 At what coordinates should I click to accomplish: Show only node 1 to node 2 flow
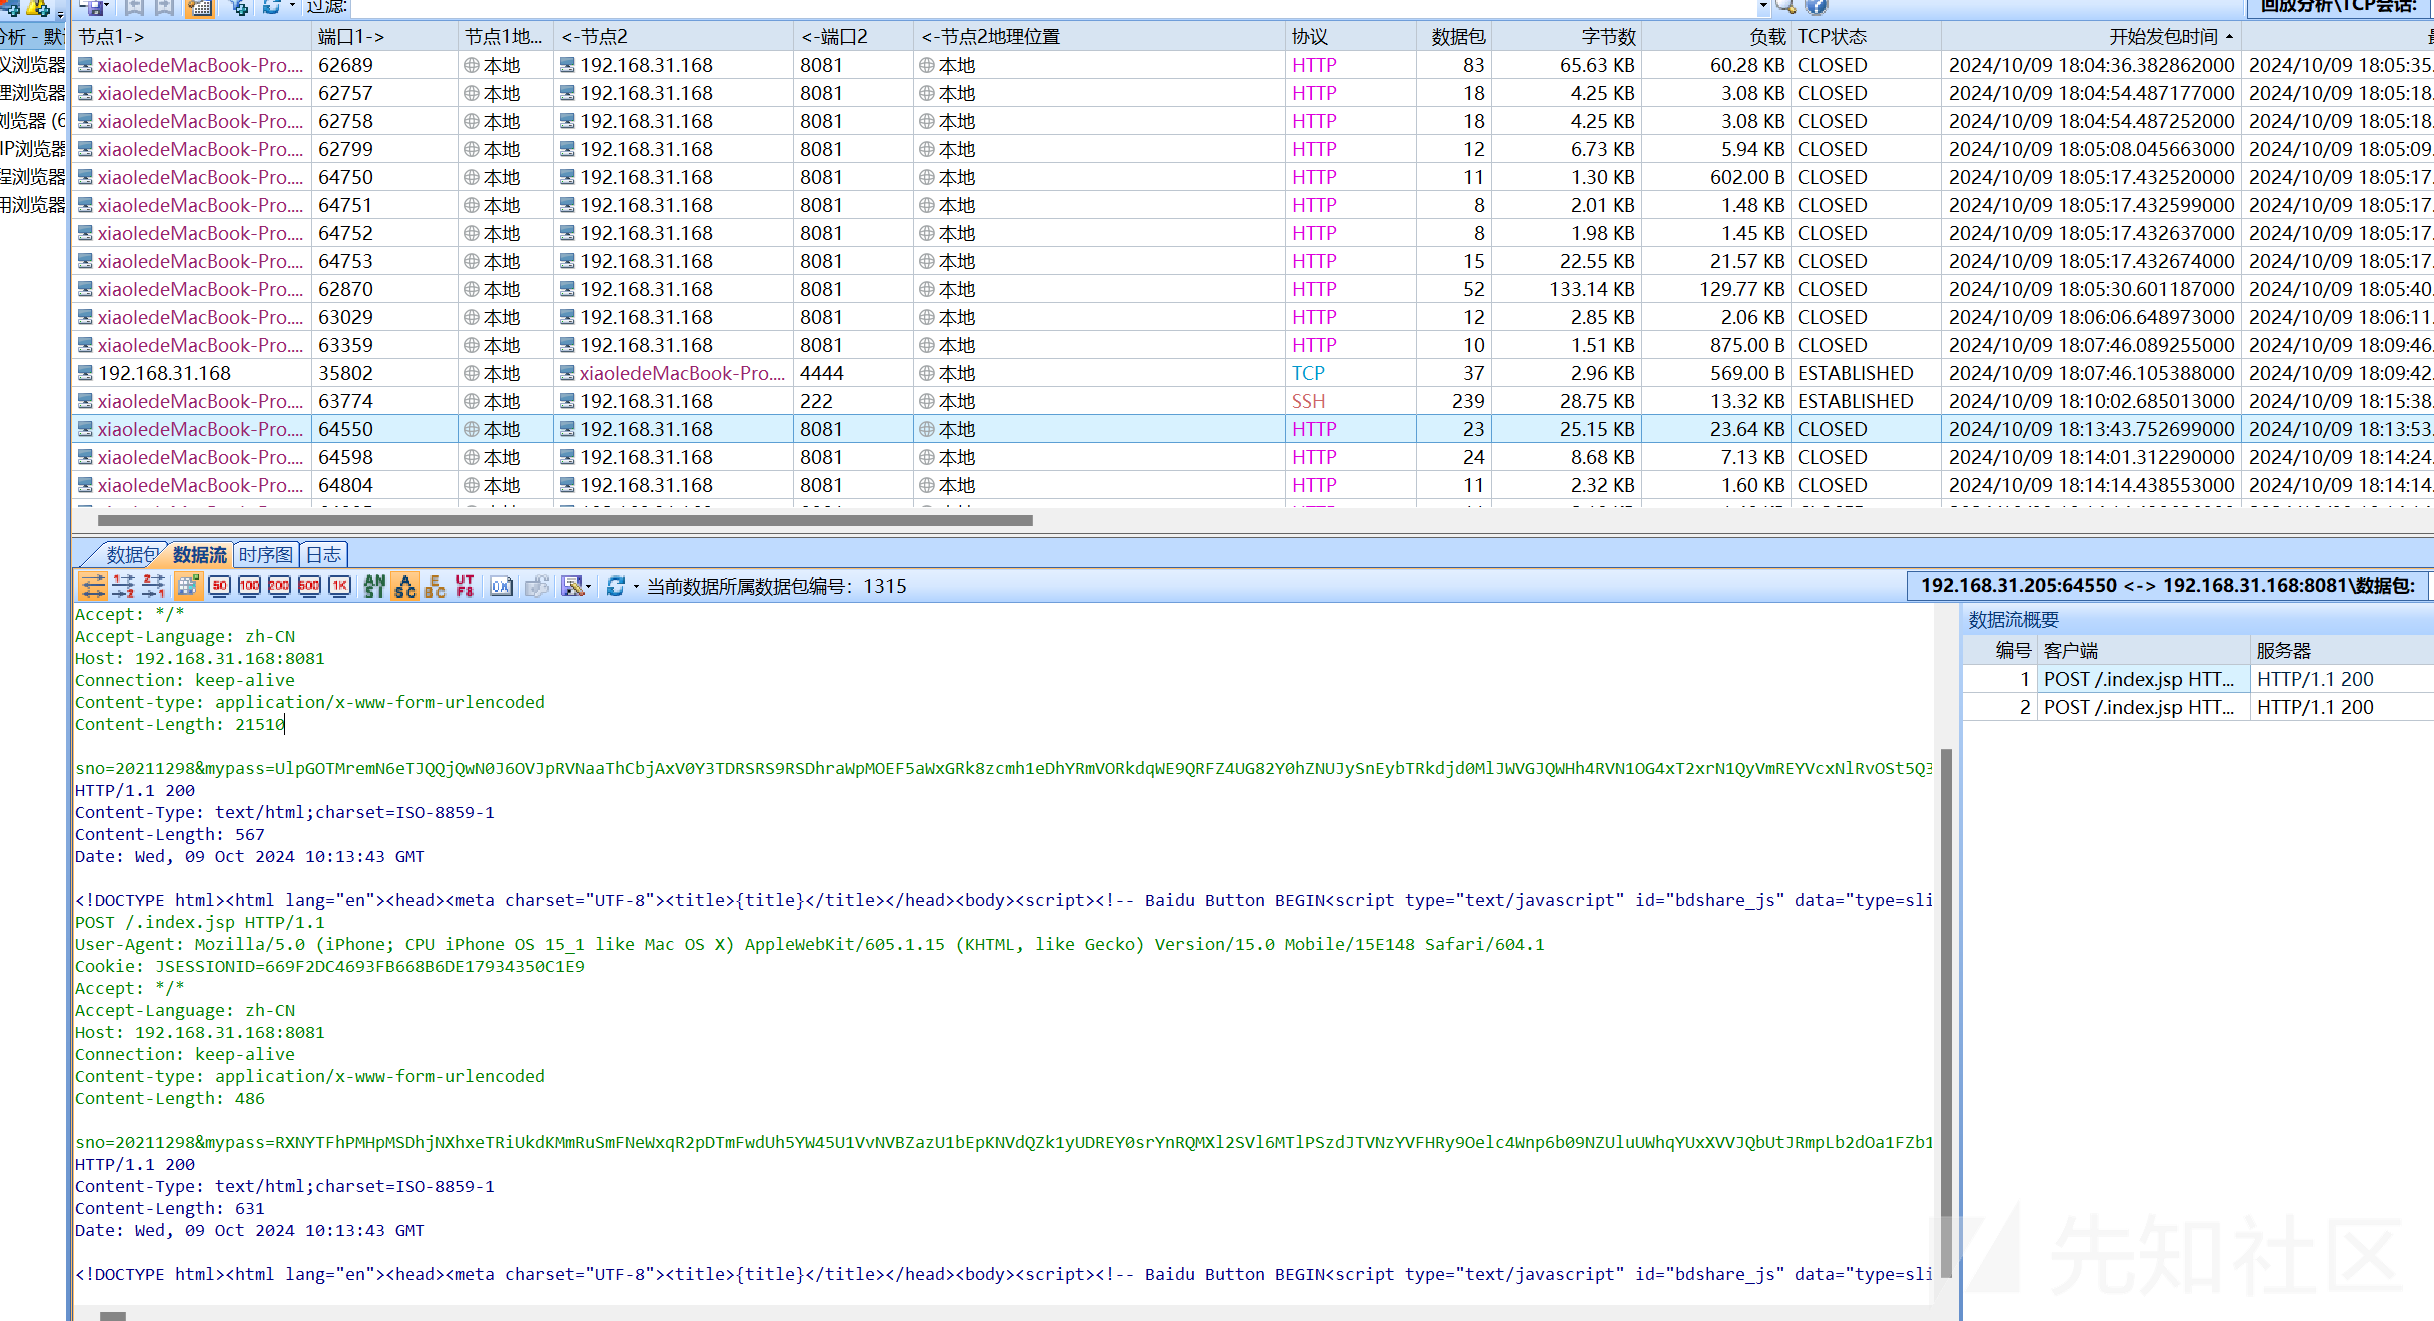123,586
